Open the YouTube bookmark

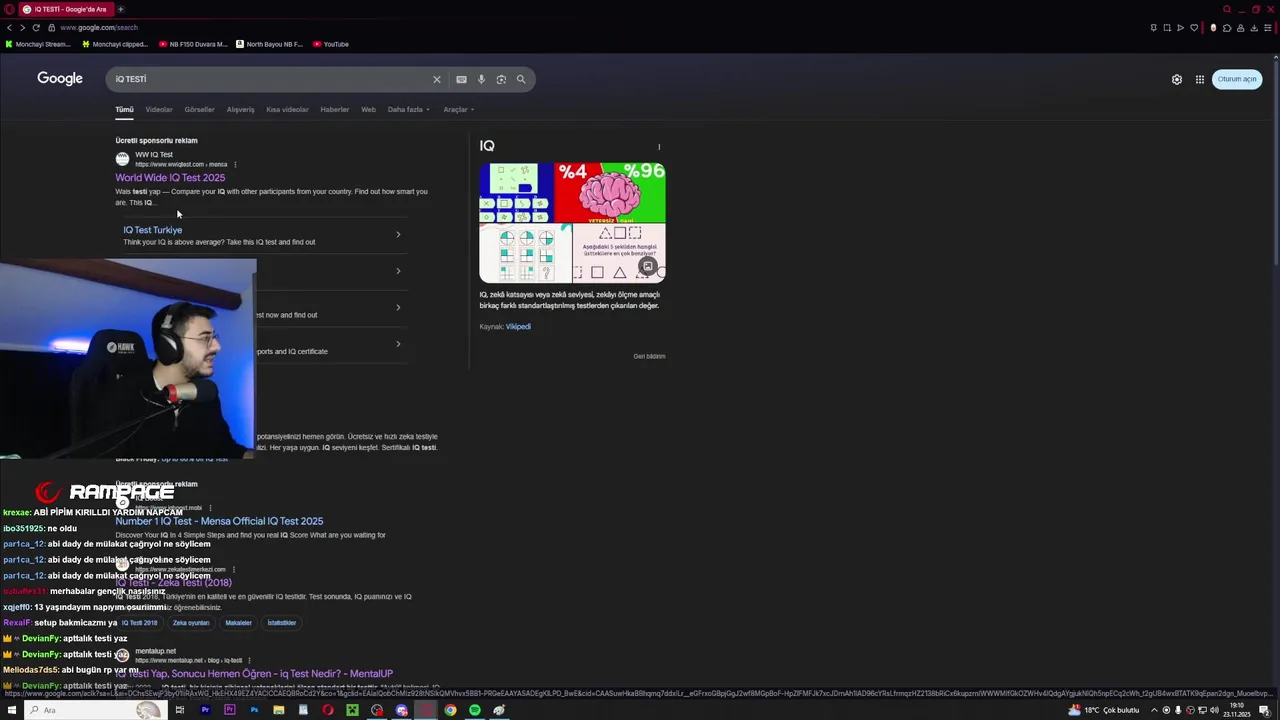331,44
